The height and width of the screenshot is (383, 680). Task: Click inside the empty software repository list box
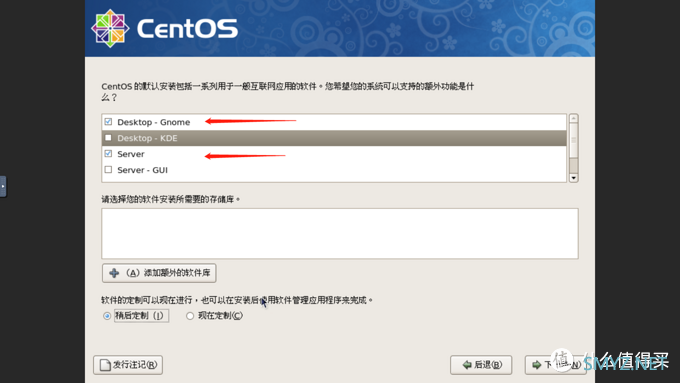point(340,233)
